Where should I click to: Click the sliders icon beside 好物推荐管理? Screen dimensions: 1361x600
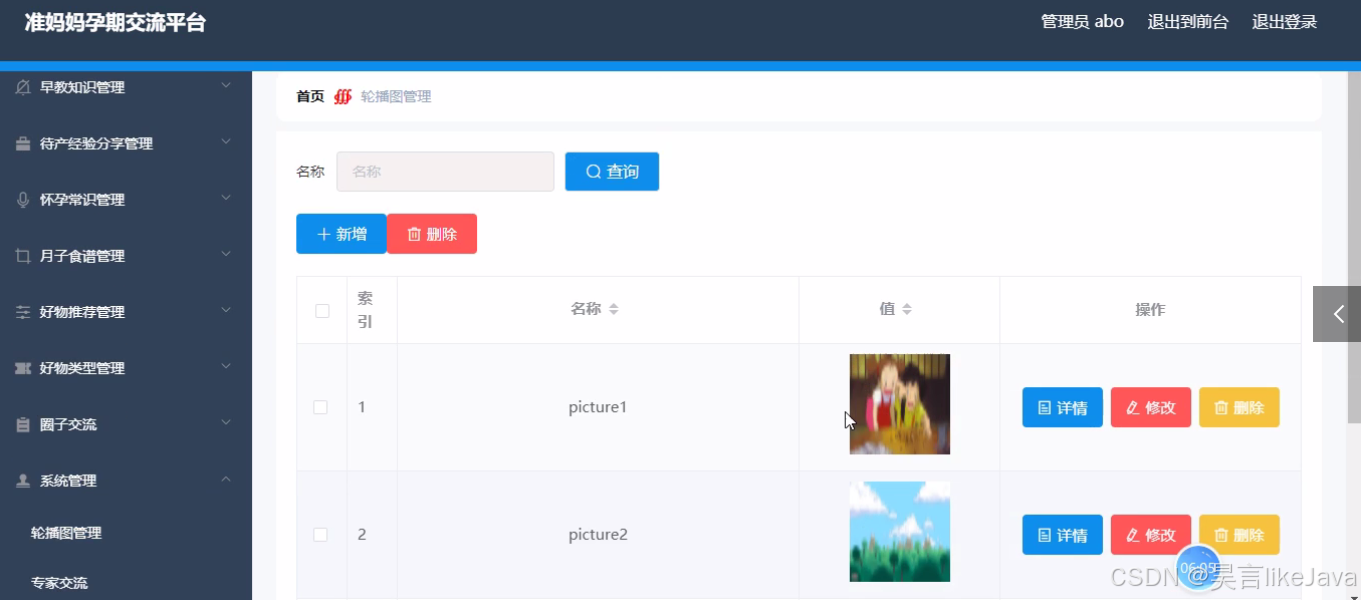(23, 312)
